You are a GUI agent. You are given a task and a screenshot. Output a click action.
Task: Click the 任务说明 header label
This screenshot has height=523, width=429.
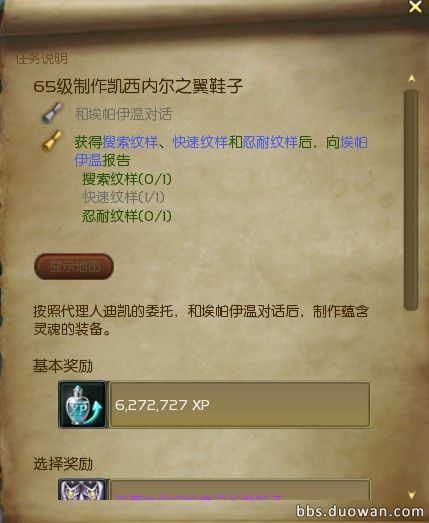[x=42, y=59]
